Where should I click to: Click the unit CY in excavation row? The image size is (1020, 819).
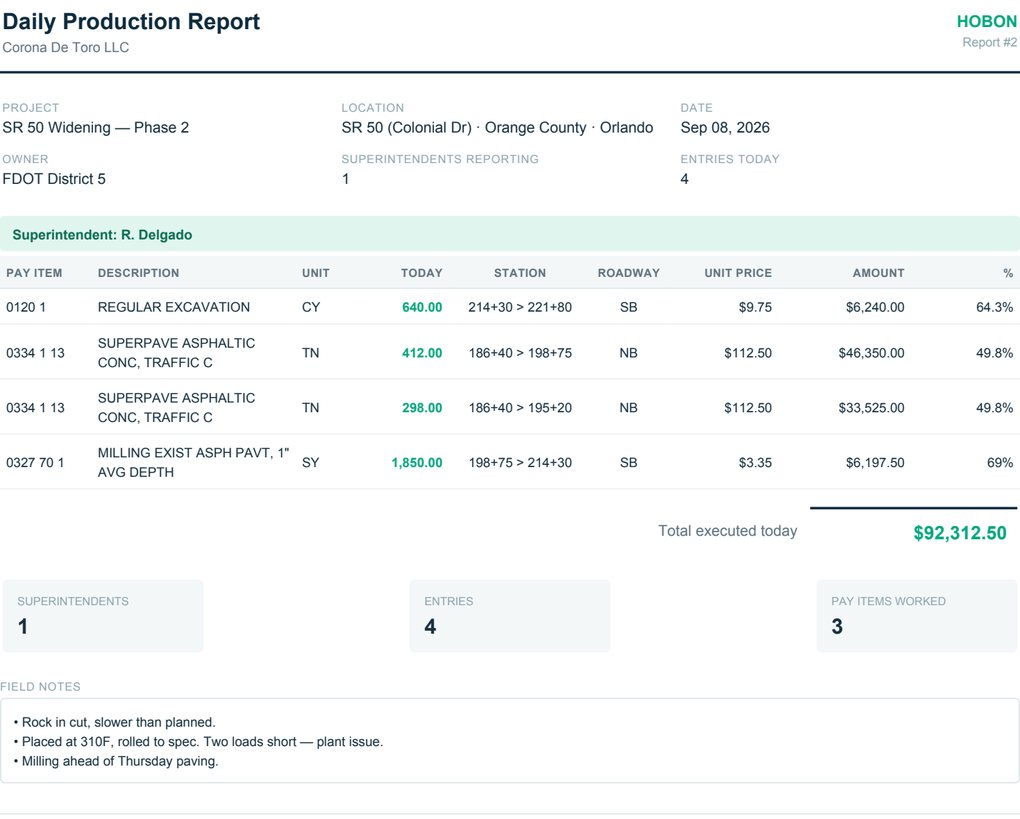click(x=311, y=307)
